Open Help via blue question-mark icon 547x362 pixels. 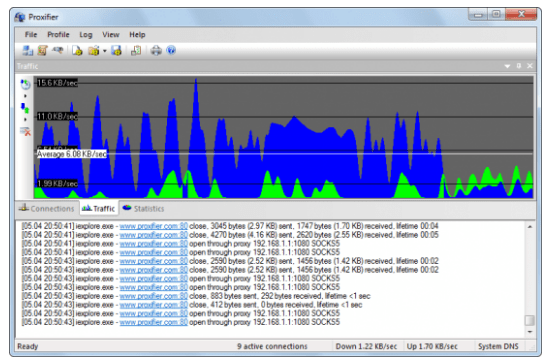(x=171, y=51)
